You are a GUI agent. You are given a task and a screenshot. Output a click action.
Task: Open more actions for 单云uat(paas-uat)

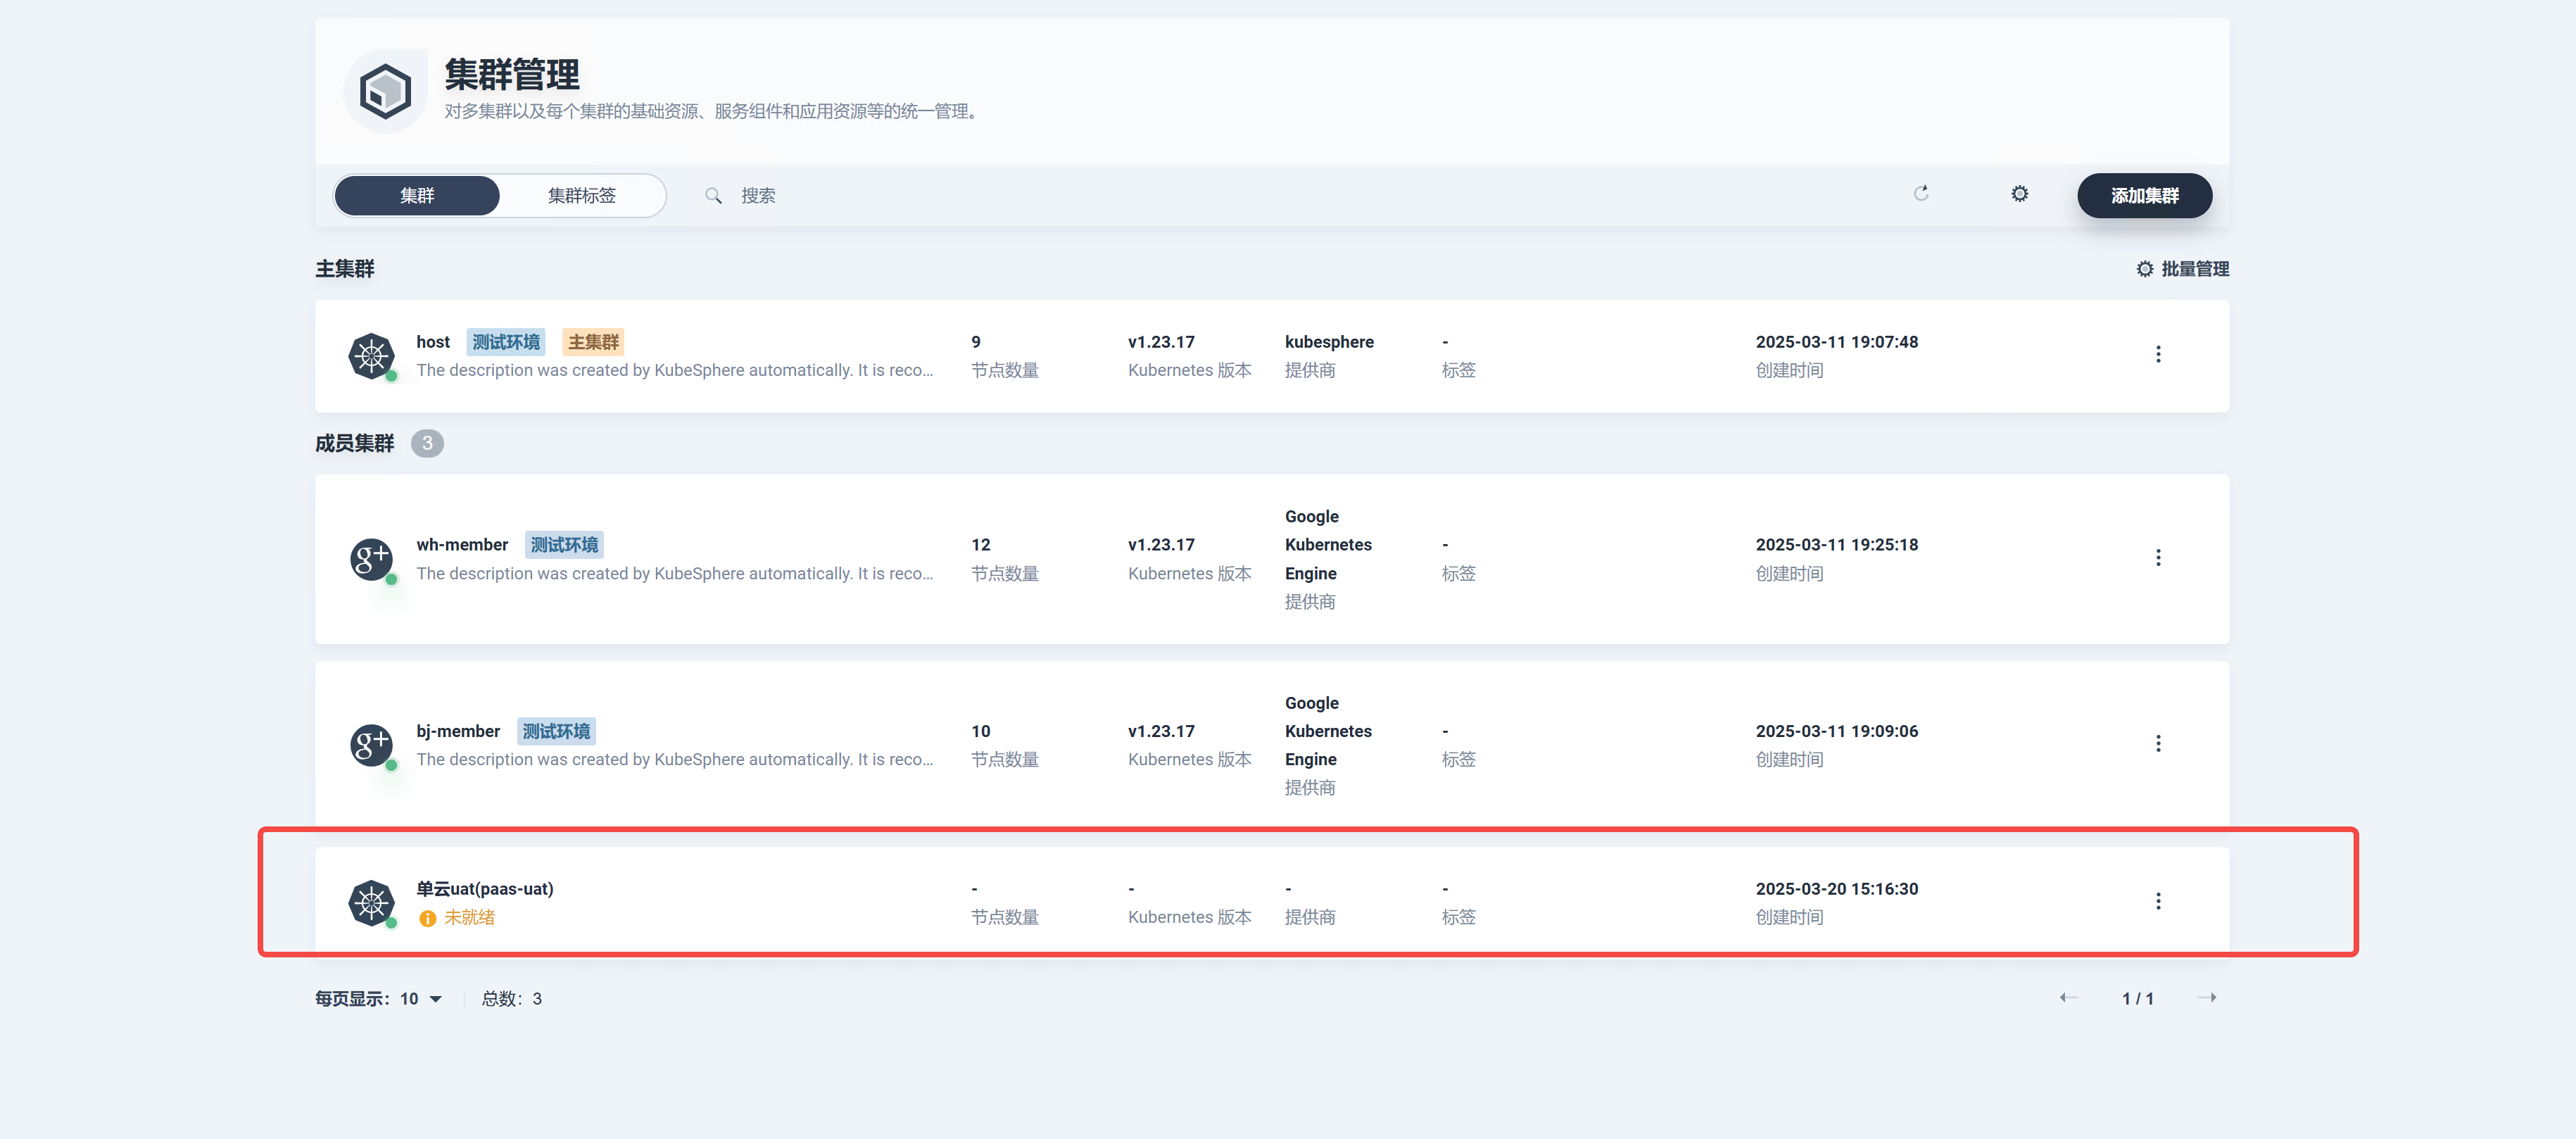pos(2158,902)
